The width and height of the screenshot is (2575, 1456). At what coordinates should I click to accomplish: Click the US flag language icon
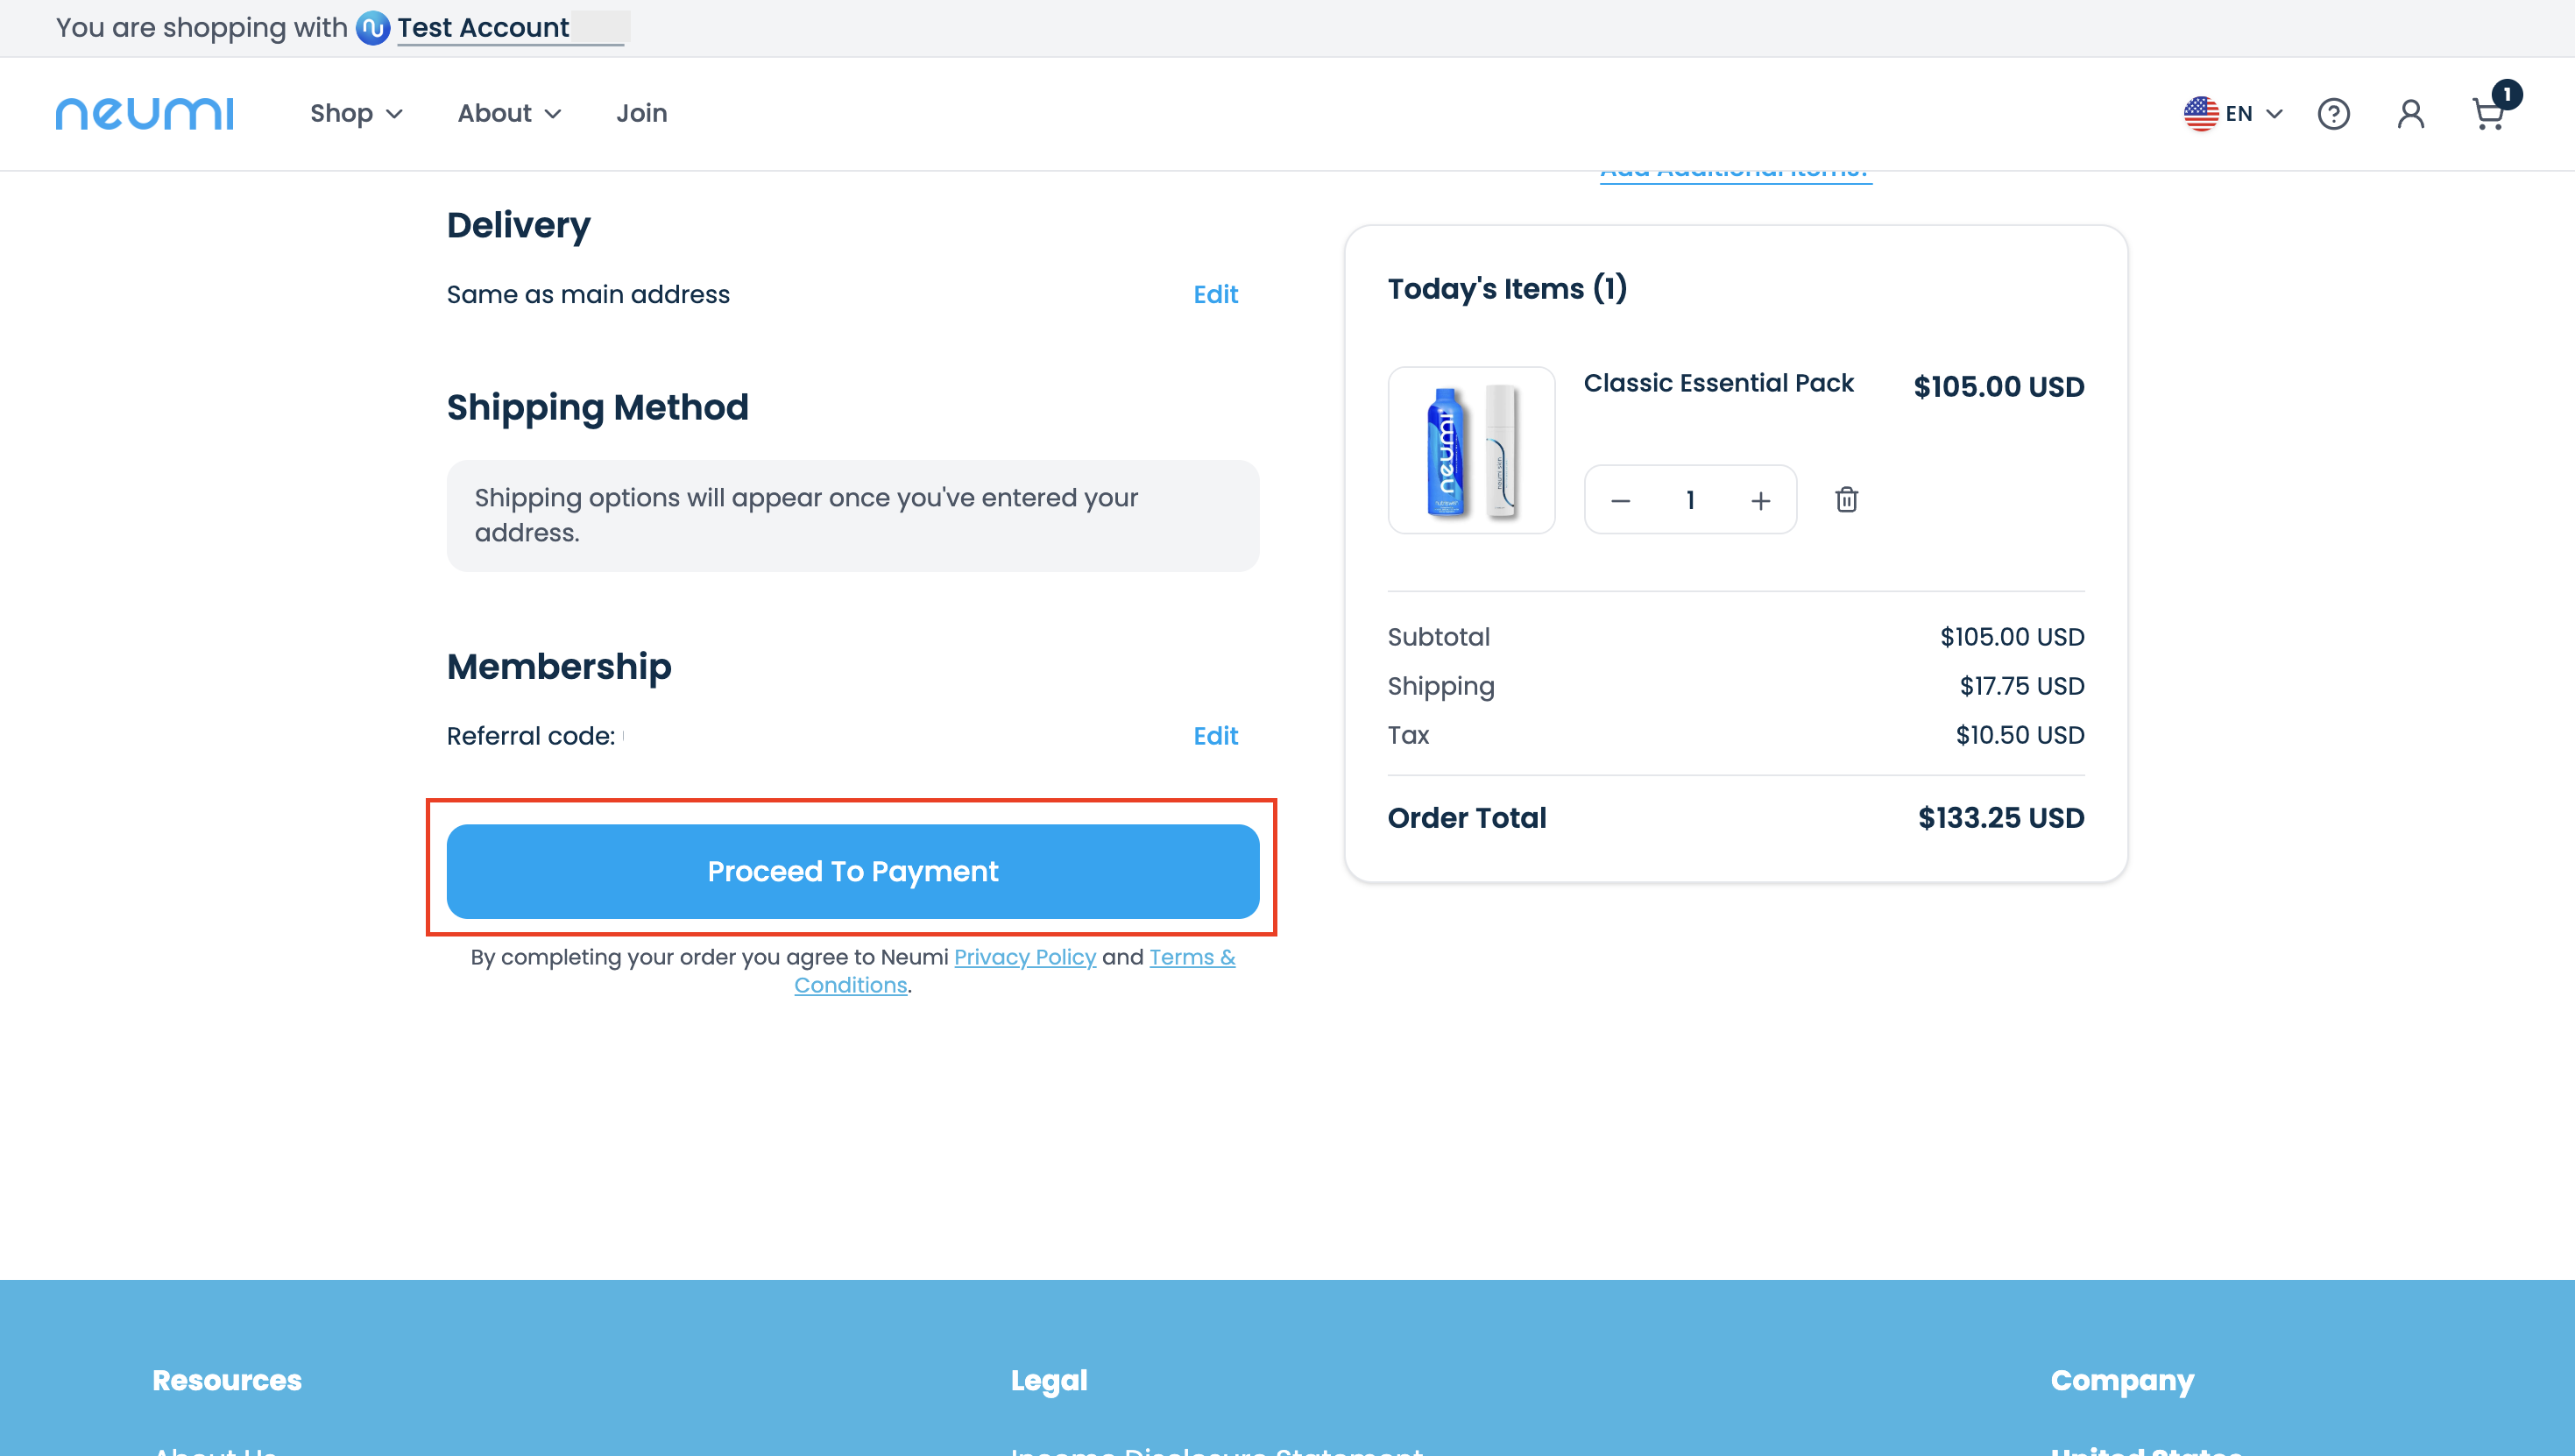pos(2200,114)
